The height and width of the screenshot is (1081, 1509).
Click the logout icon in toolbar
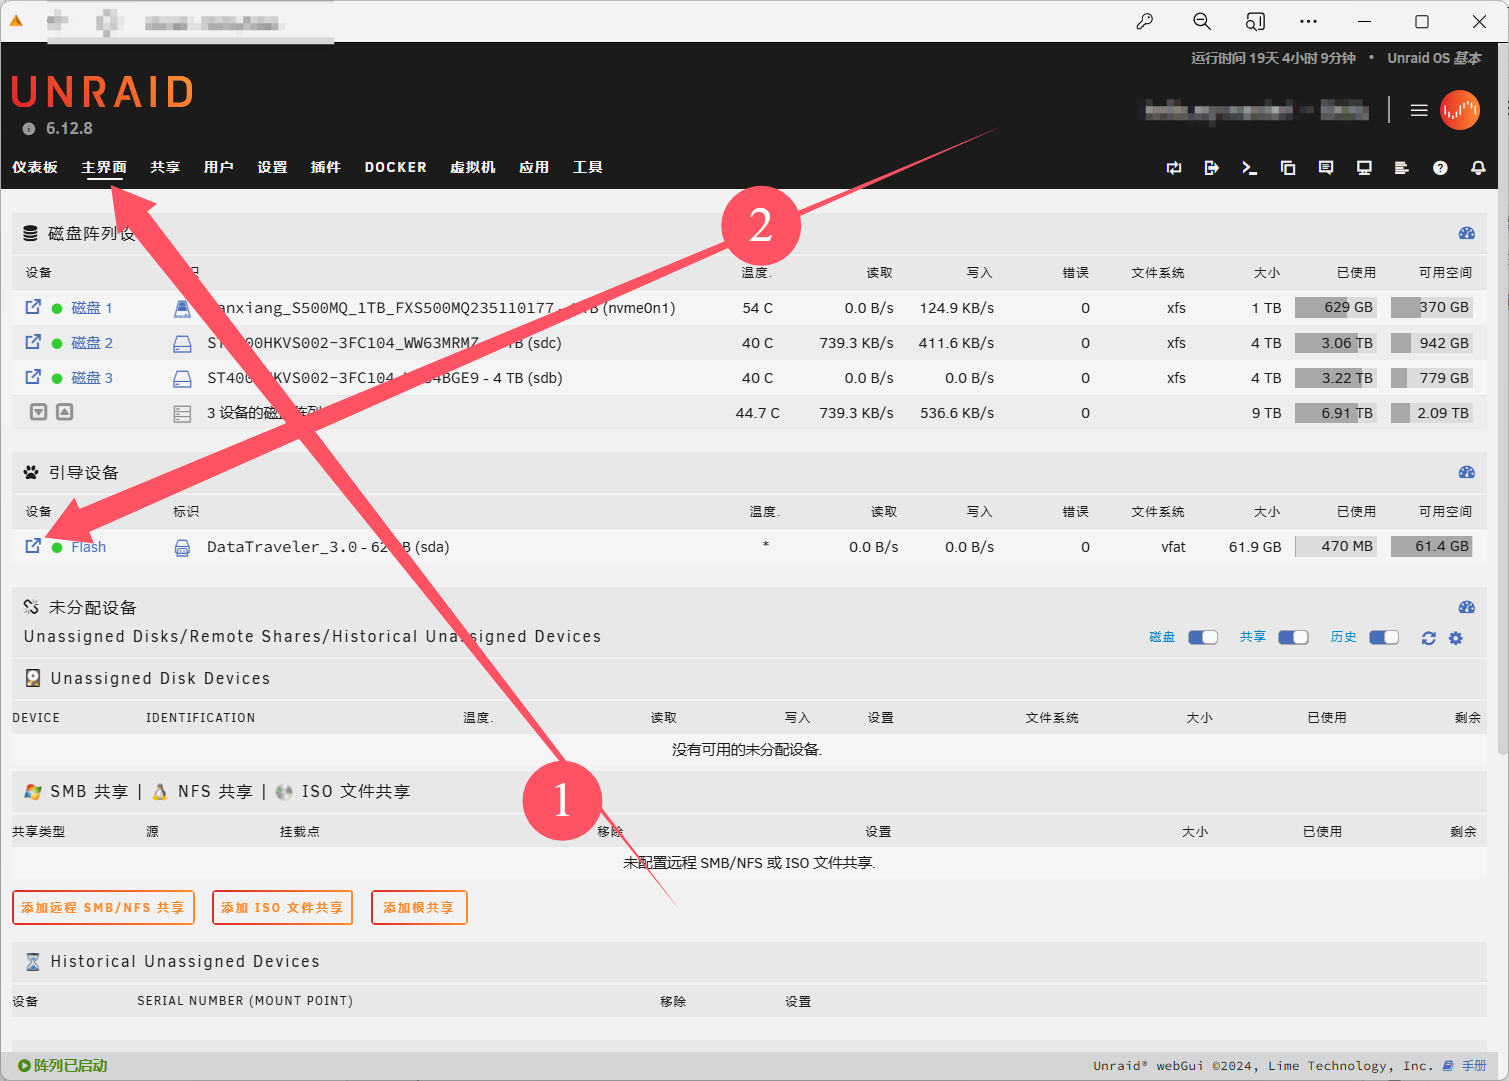1211,168
